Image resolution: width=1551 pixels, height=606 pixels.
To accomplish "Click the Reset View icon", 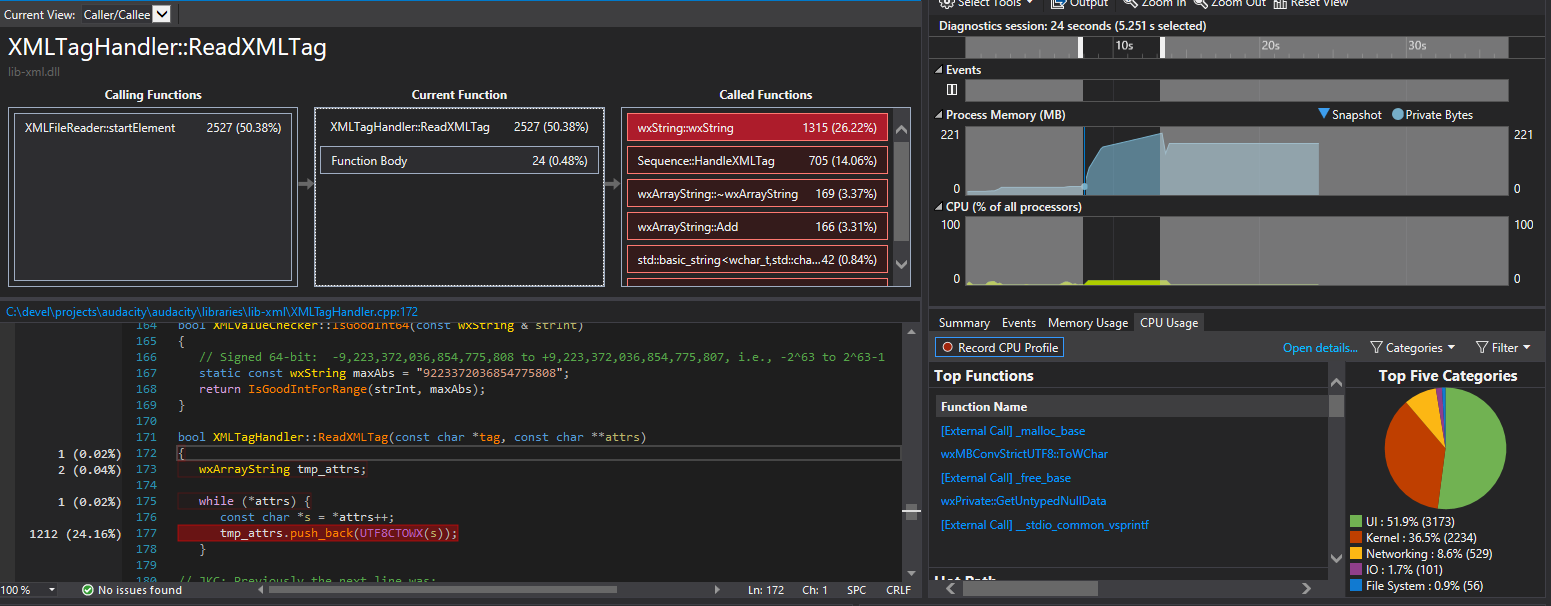I will (x=1280, y=3).
